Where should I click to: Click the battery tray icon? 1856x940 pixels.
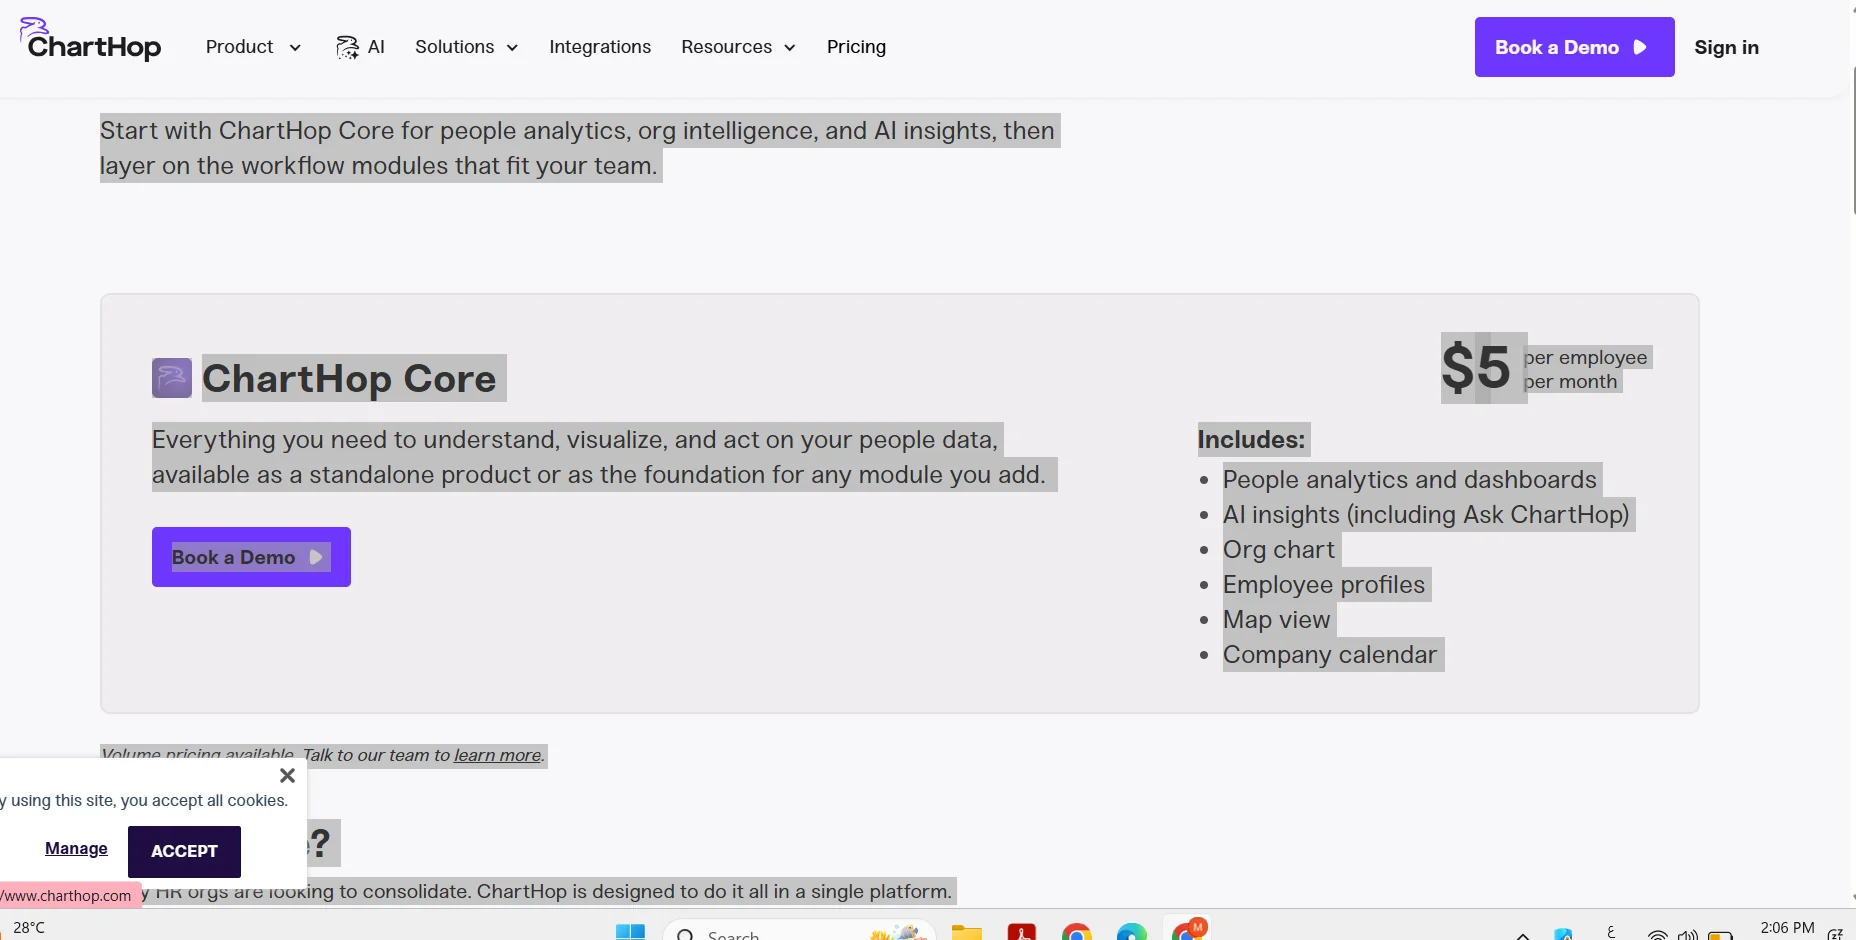tap(1720, 935)
